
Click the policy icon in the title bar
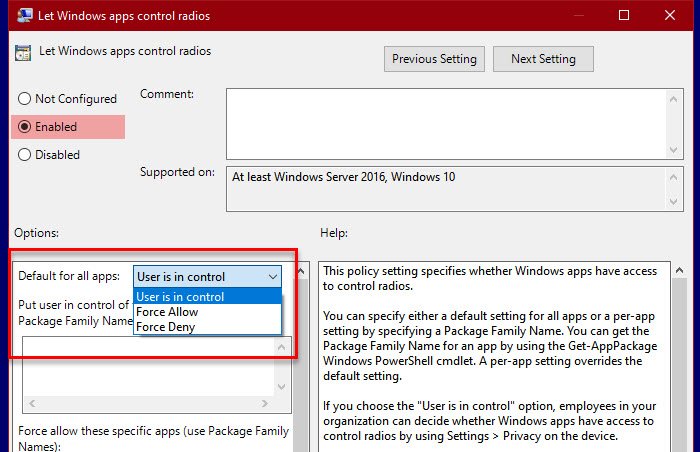(x=21, y=16)
